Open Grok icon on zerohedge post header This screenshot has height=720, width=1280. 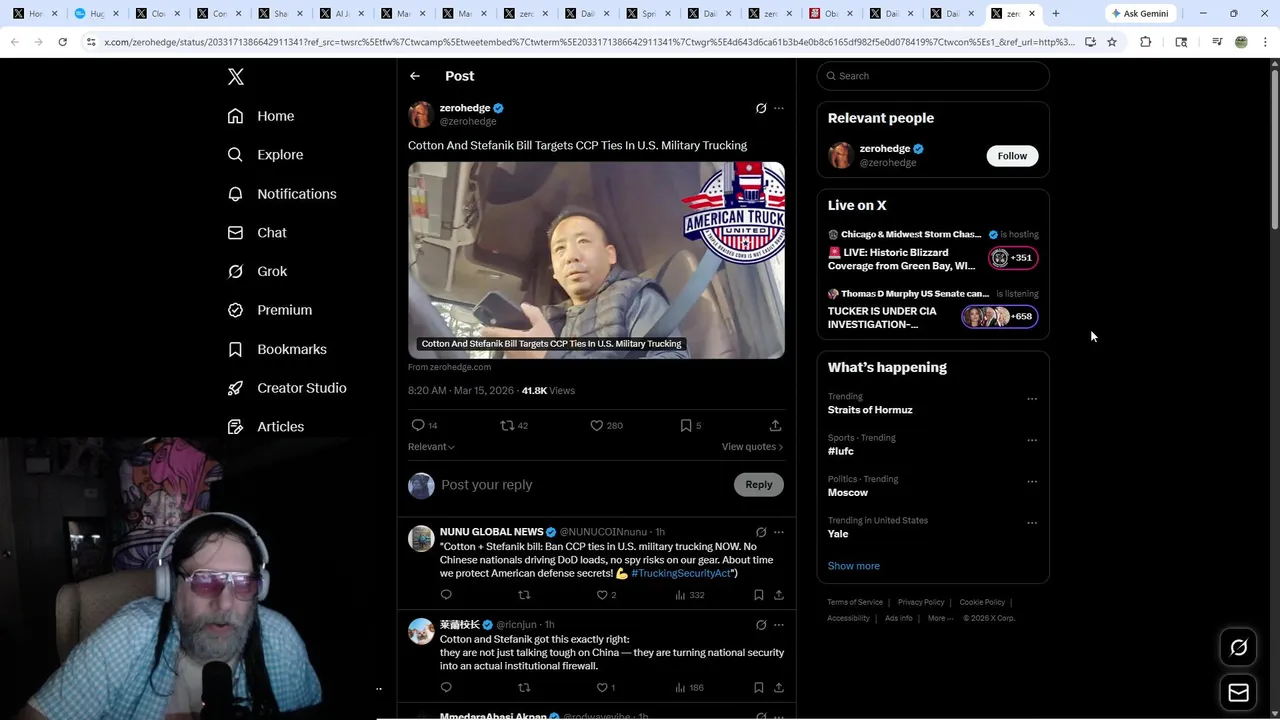761,108
